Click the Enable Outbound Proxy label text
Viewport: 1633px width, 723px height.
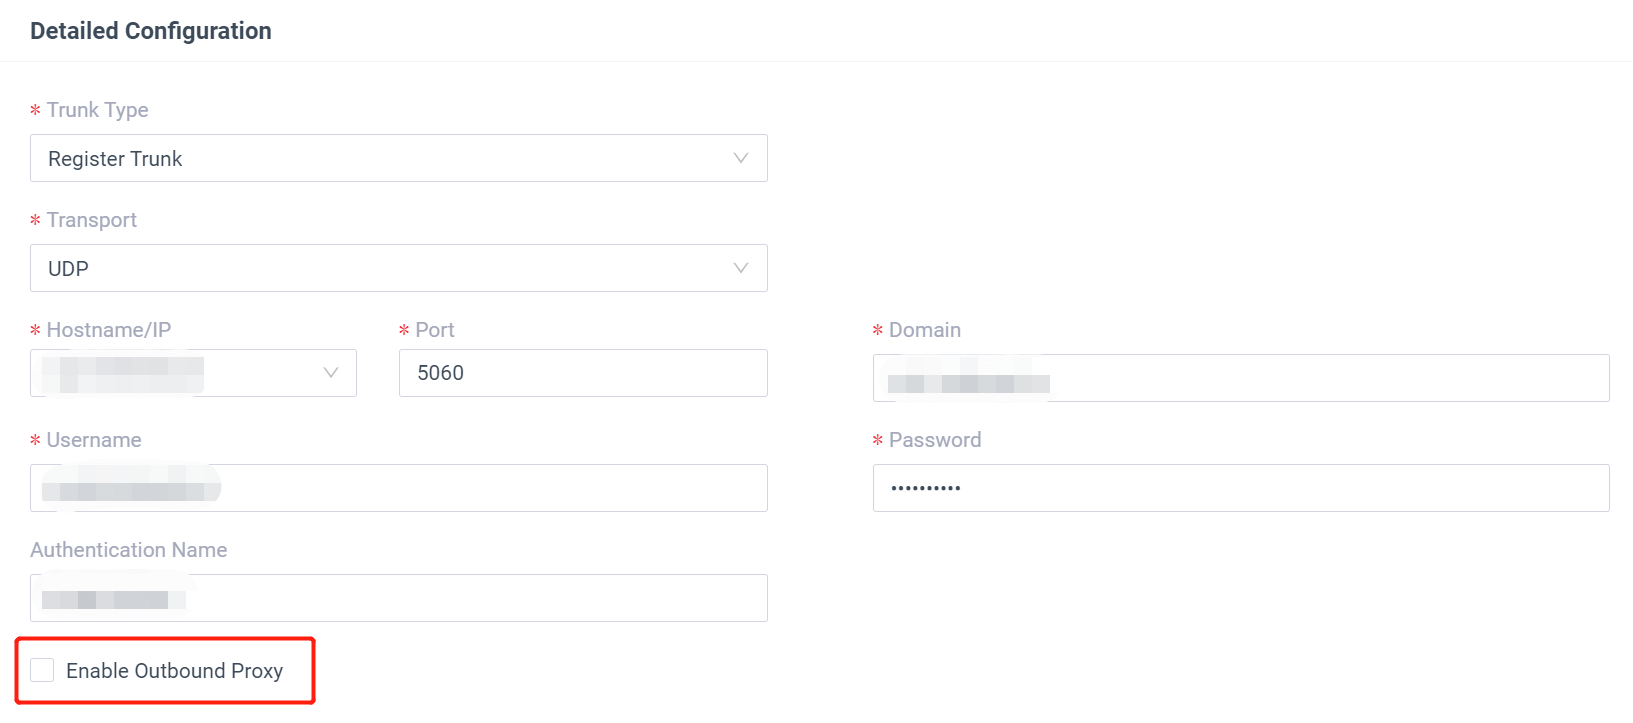coord(174,671)
